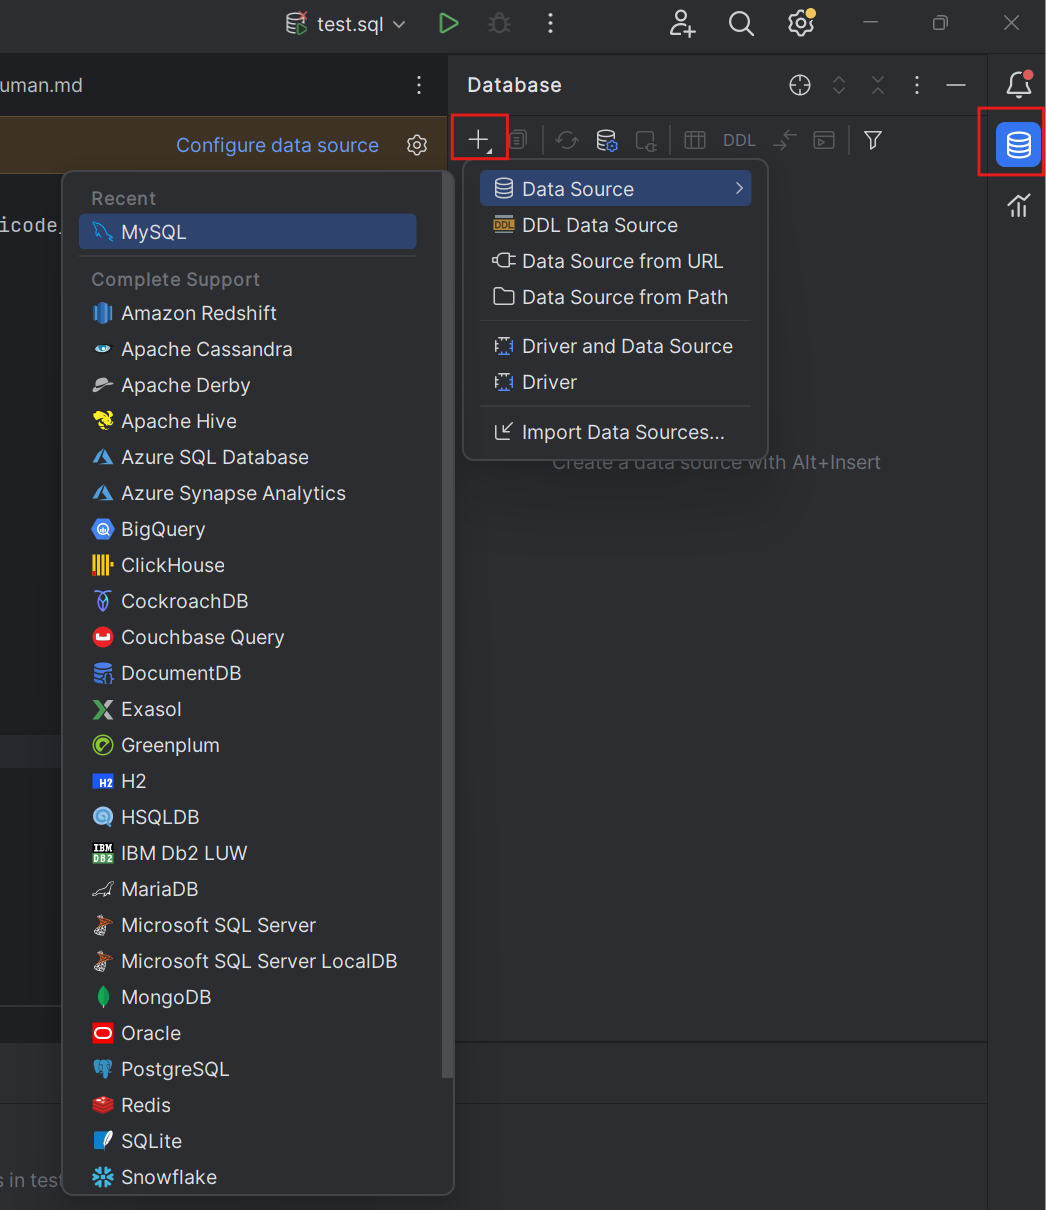Open the Notifications bell icon
The image size is (1046, 1210).
(1019, 84)
